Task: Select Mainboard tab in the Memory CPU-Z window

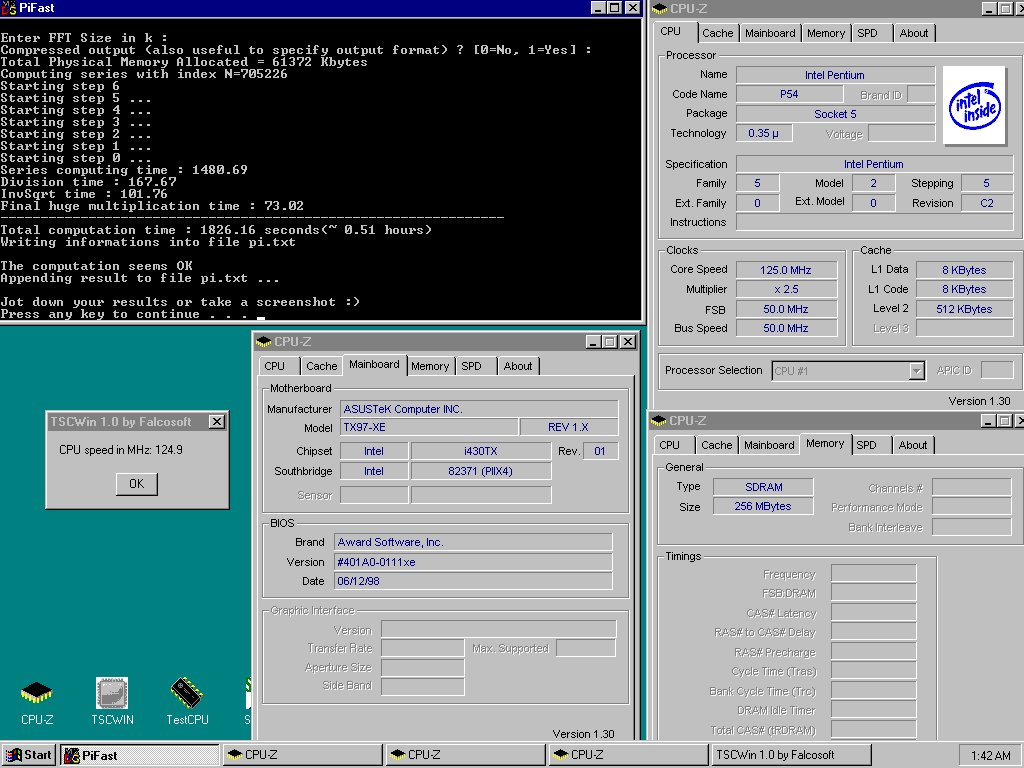Action: pyautogui.click(x=769, y=445)
